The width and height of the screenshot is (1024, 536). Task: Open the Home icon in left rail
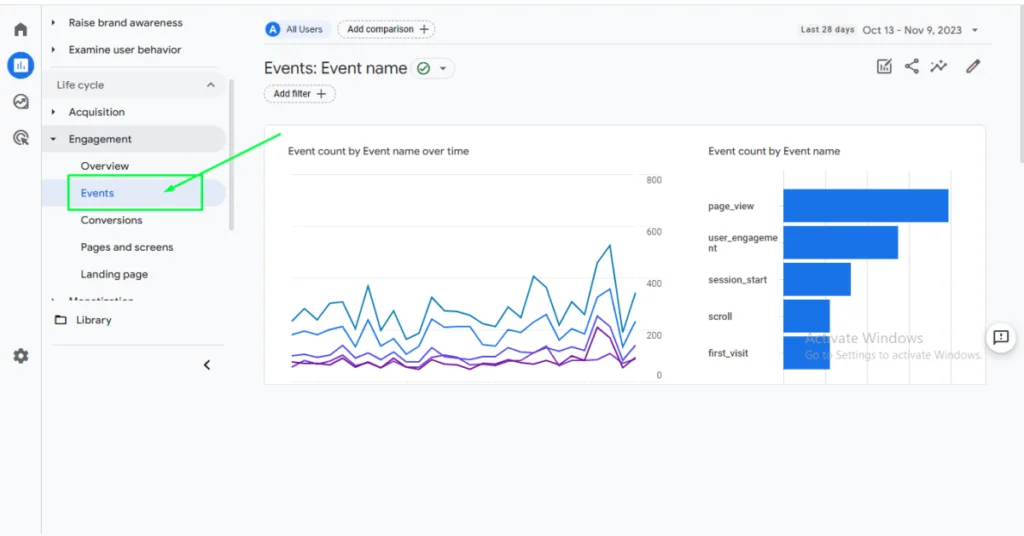20,30
